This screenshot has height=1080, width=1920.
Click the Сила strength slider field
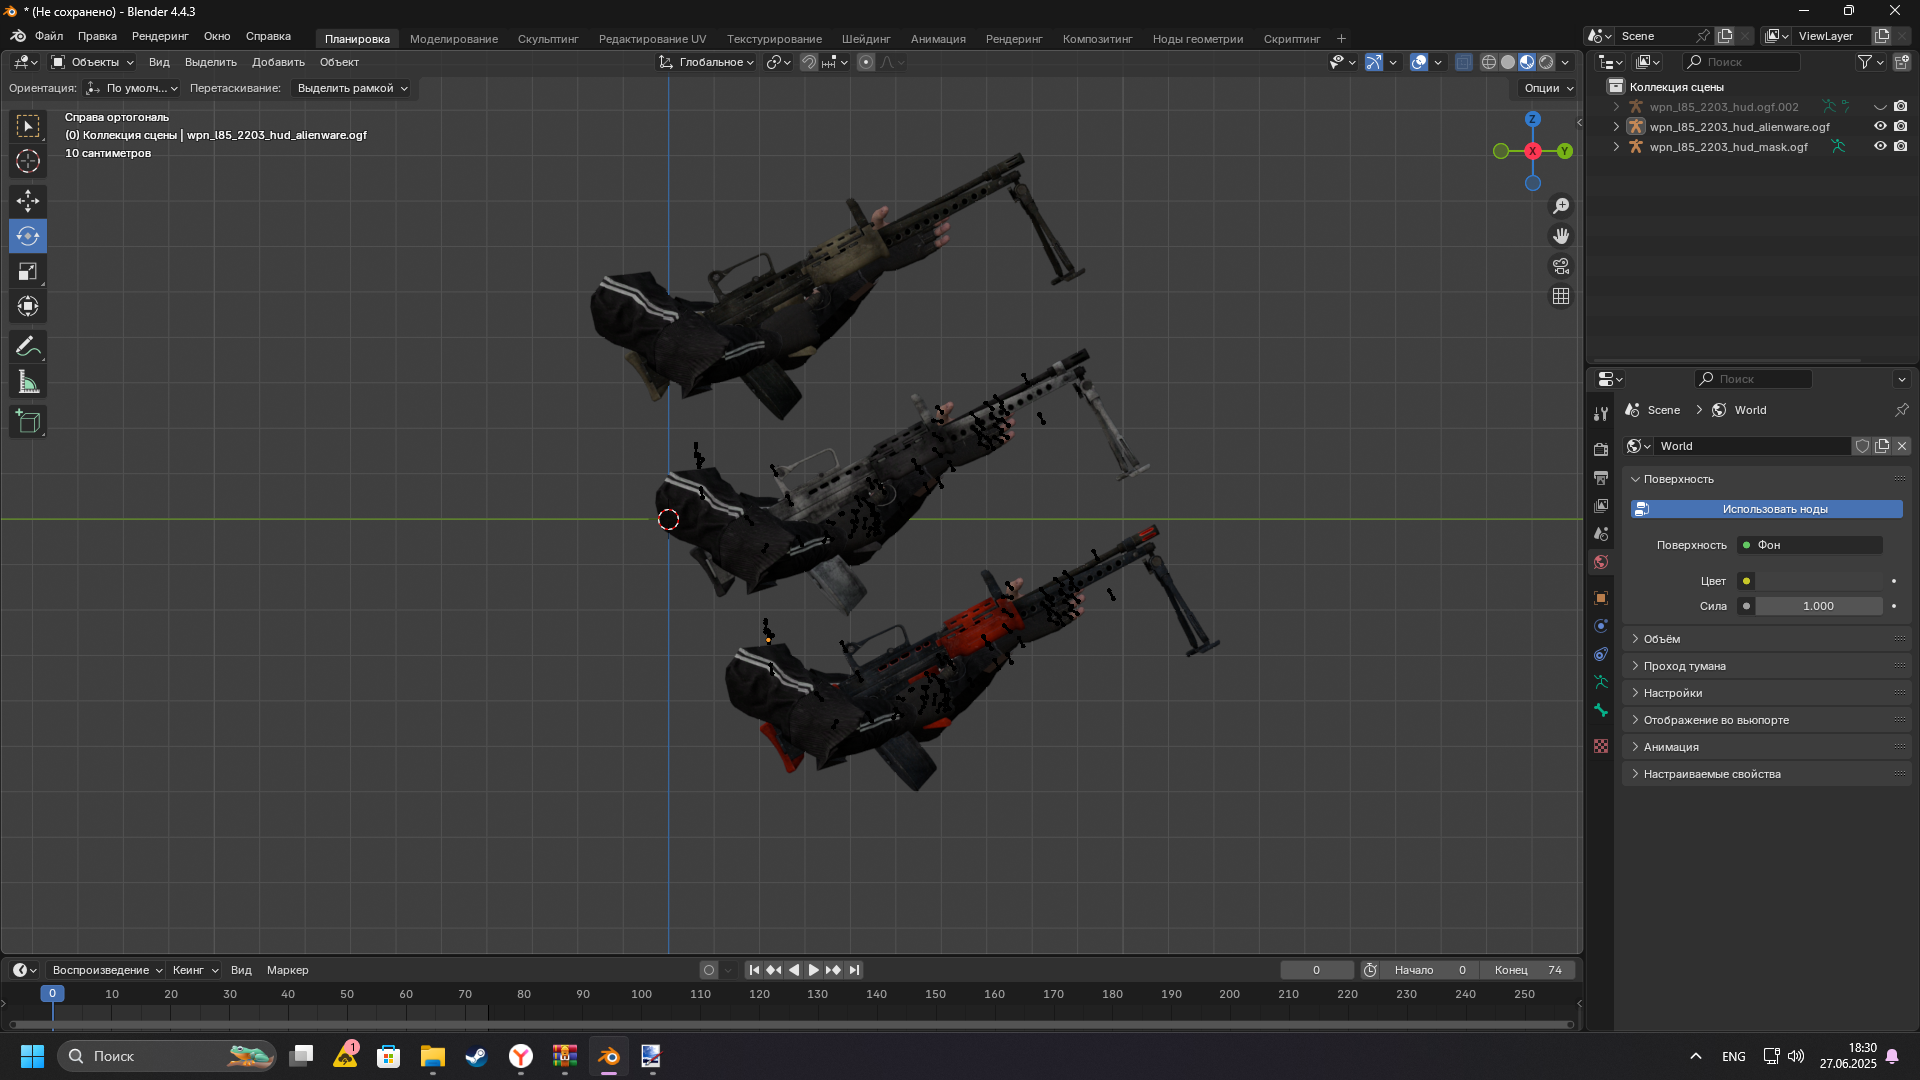point(1818,606)
